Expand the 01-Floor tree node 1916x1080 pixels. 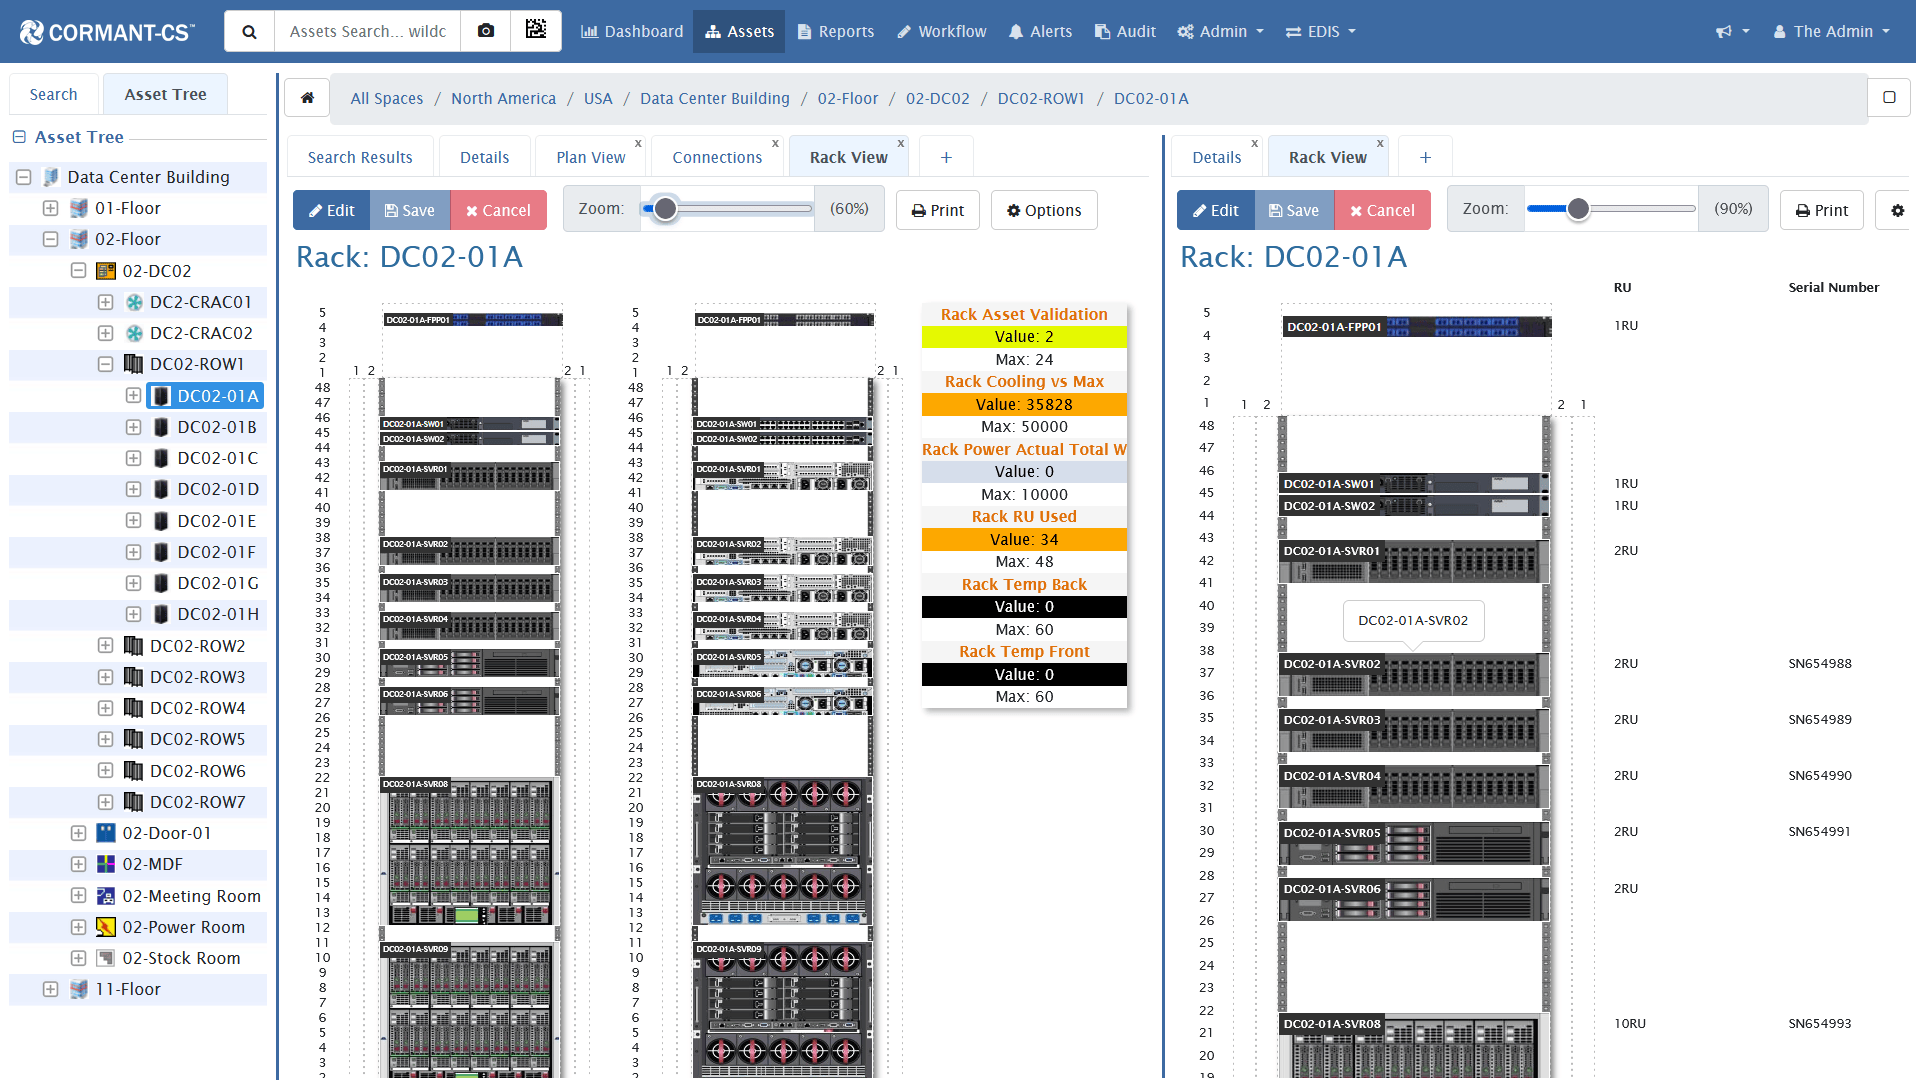50,208
